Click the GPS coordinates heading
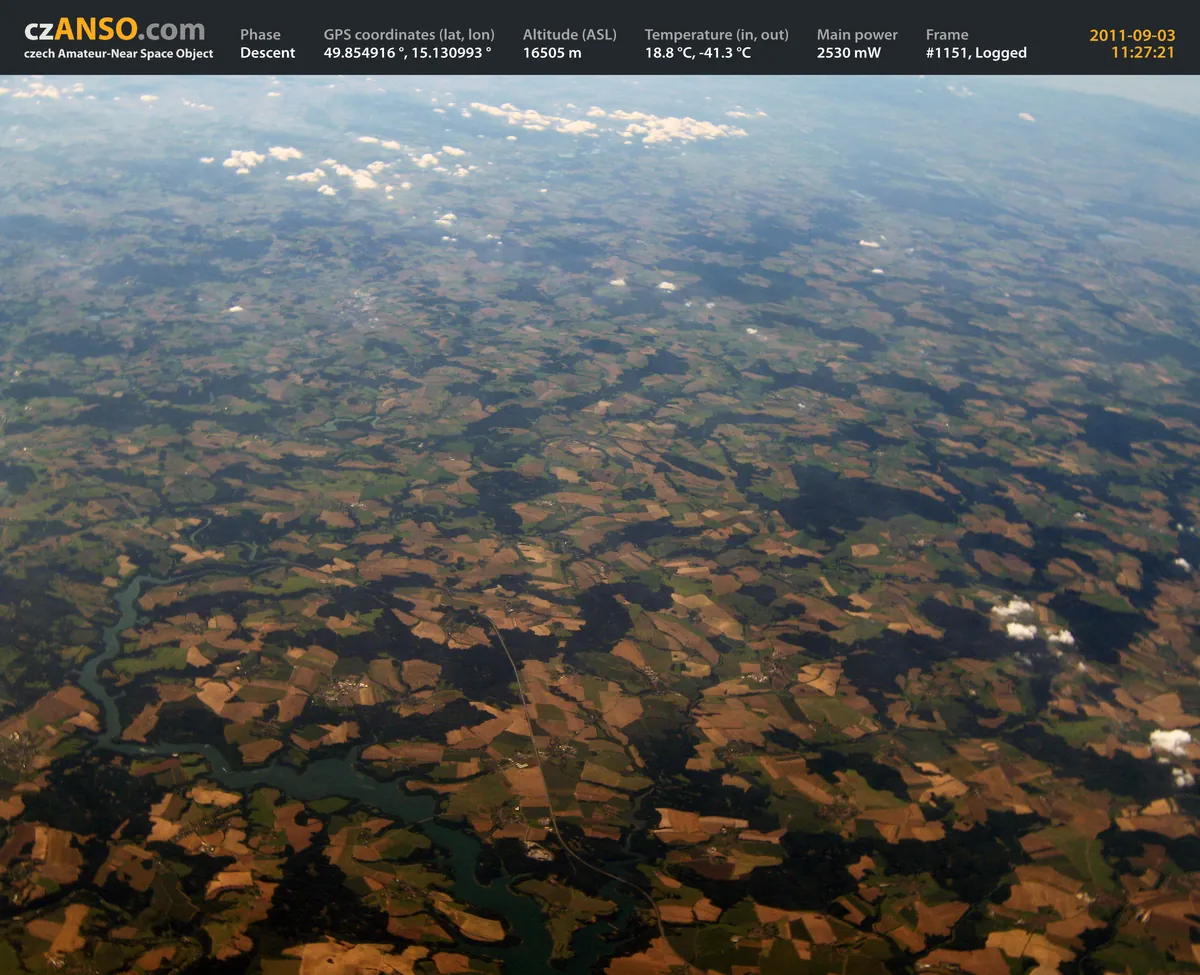 click(x=409, y=35)
